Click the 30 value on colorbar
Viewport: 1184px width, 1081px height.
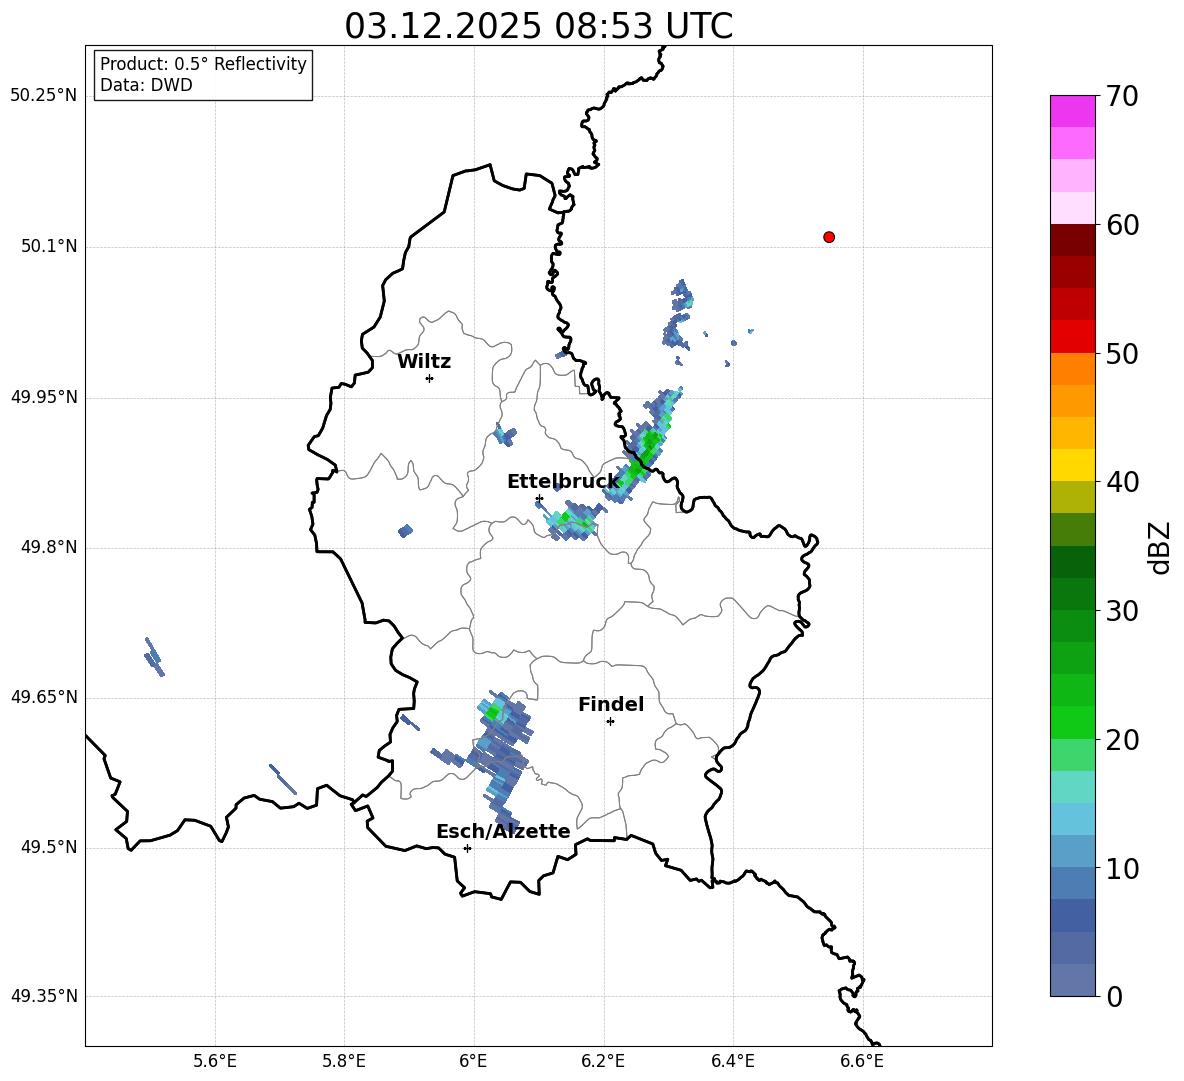coord(1122,611)
